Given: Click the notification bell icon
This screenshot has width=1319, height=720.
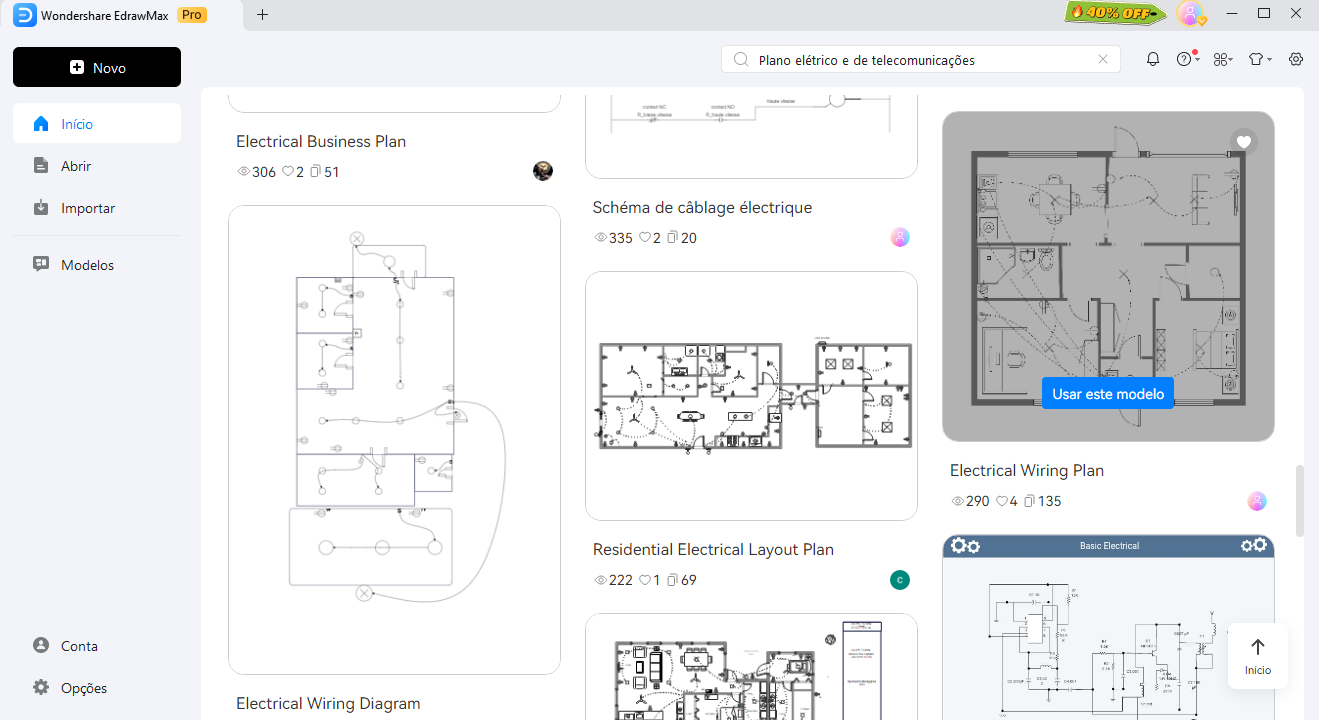Looking at the screenshot, I should coord(1153,60).
